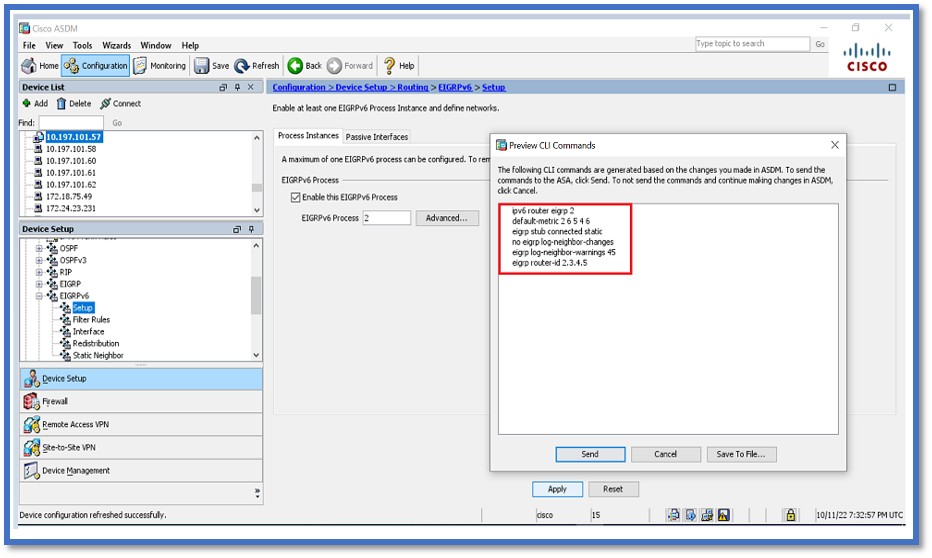
Task: Click Connect in the Device List panel
Action: (x=121, y=103)
